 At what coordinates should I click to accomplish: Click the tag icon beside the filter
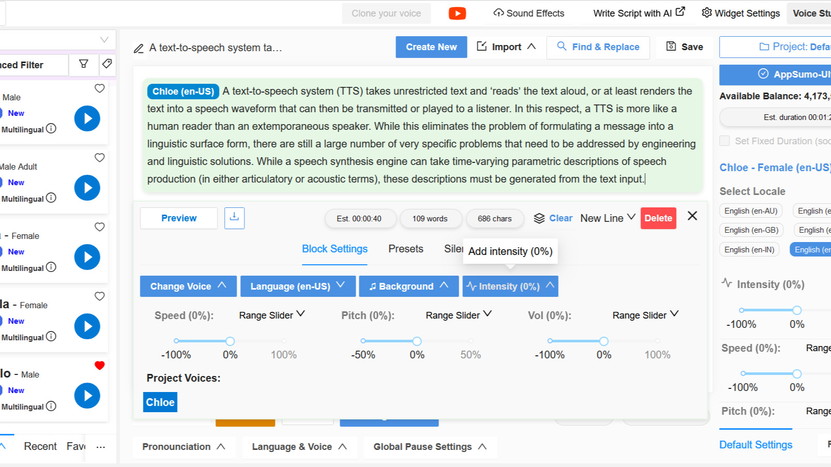[x=107, y=65]
